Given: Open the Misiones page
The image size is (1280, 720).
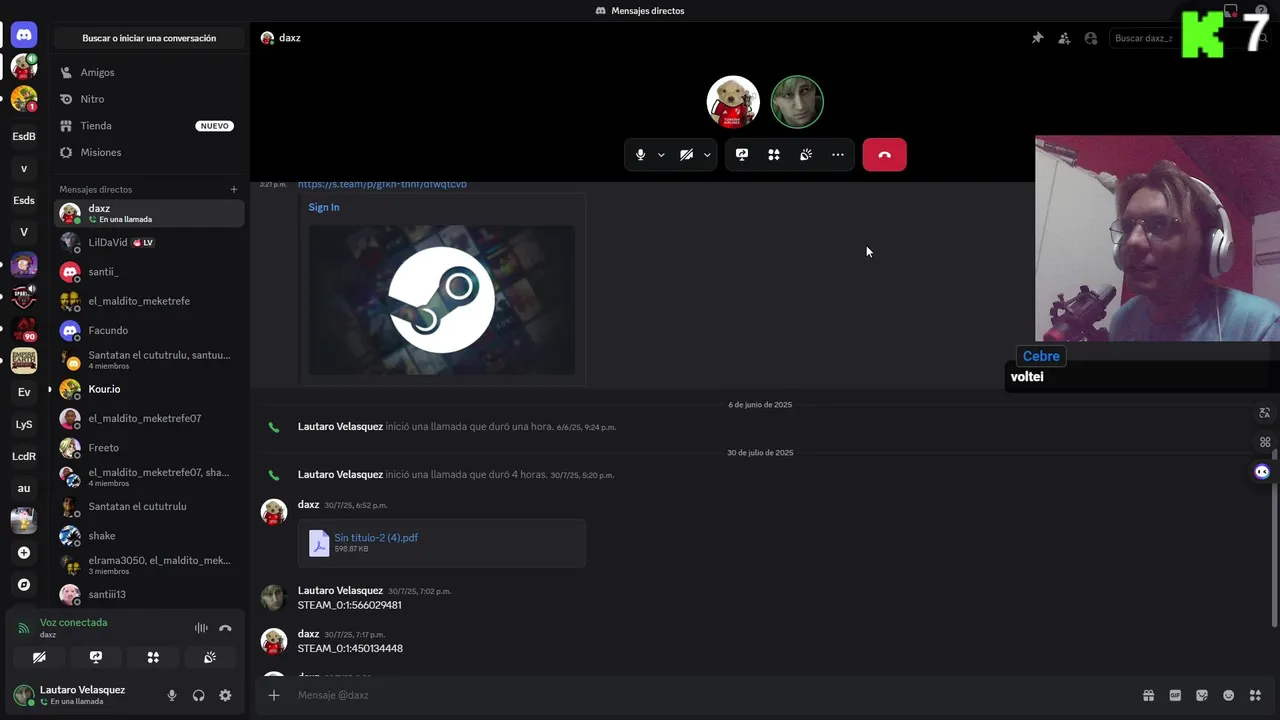Looking at the screenshot, I should pos(149,153).
